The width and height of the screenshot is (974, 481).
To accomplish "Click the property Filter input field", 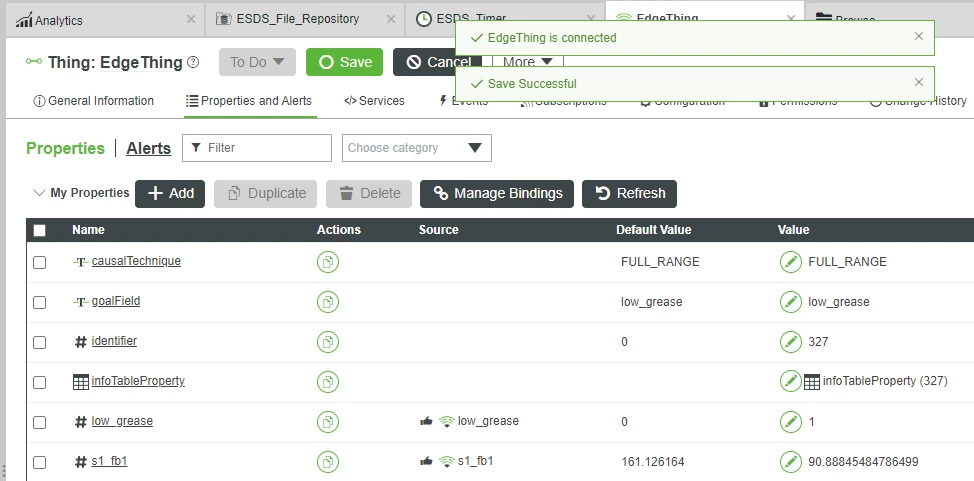I will click(x=257, y=148).
